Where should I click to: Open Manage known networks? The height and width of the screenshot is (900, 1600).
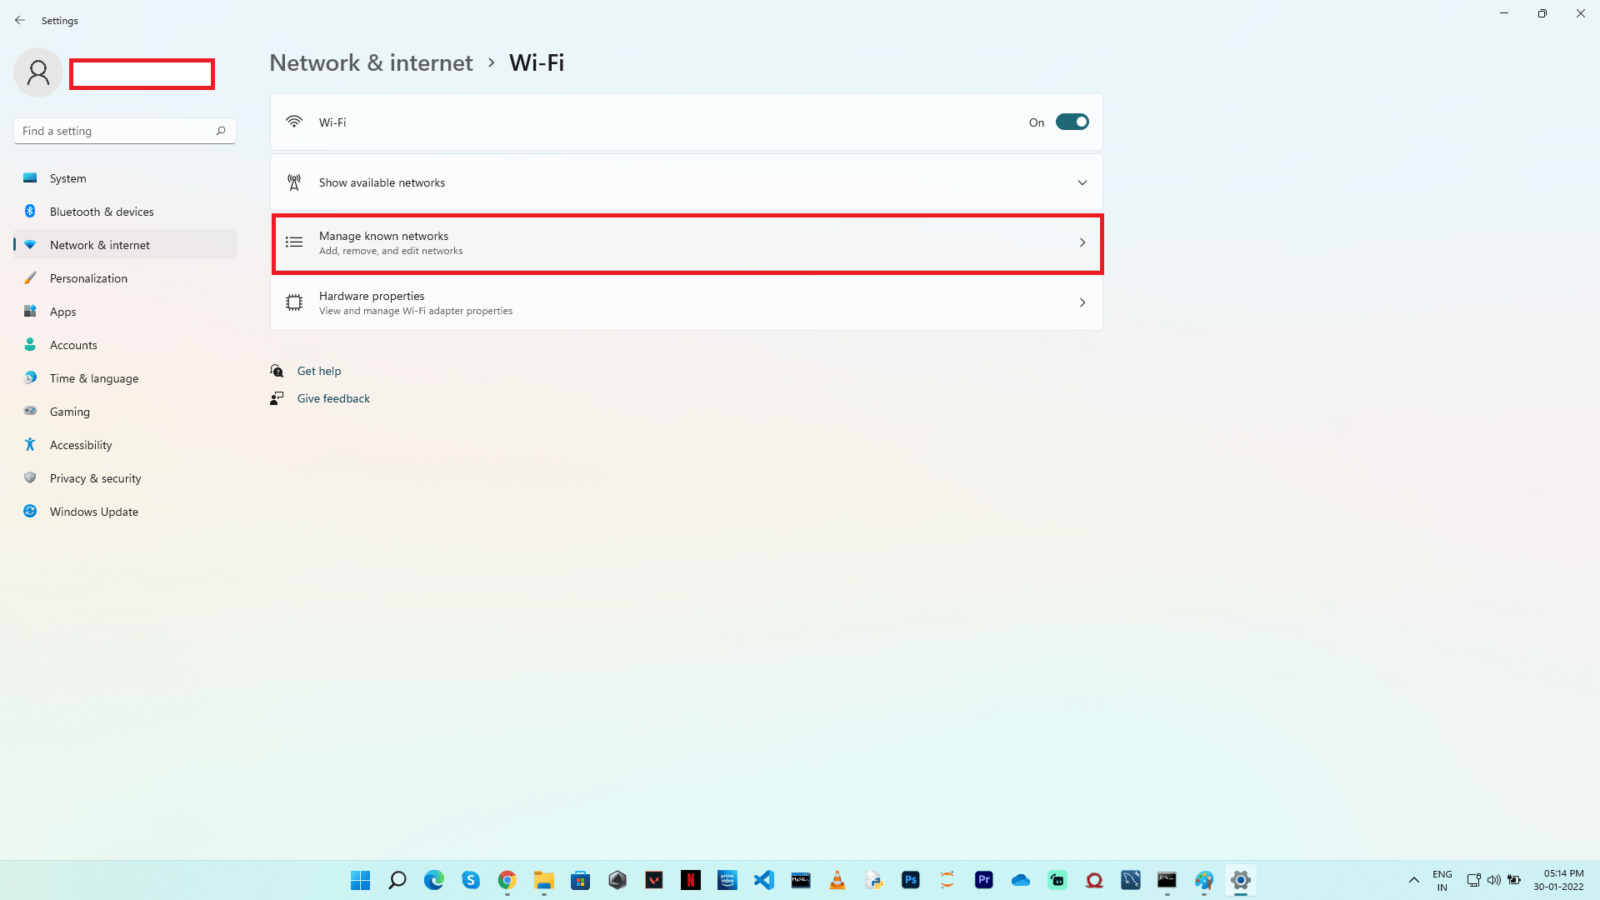[x=686, y=243]
